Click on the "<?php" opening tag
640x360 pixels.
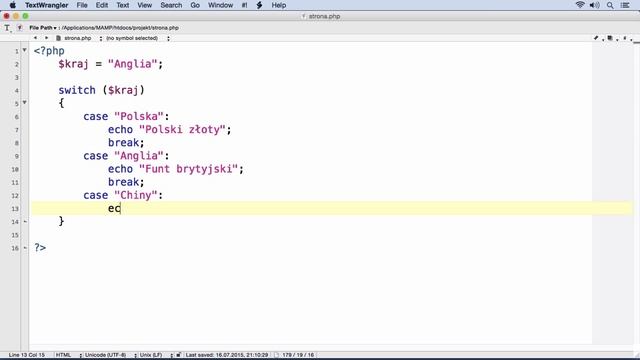tap(49, 51)
